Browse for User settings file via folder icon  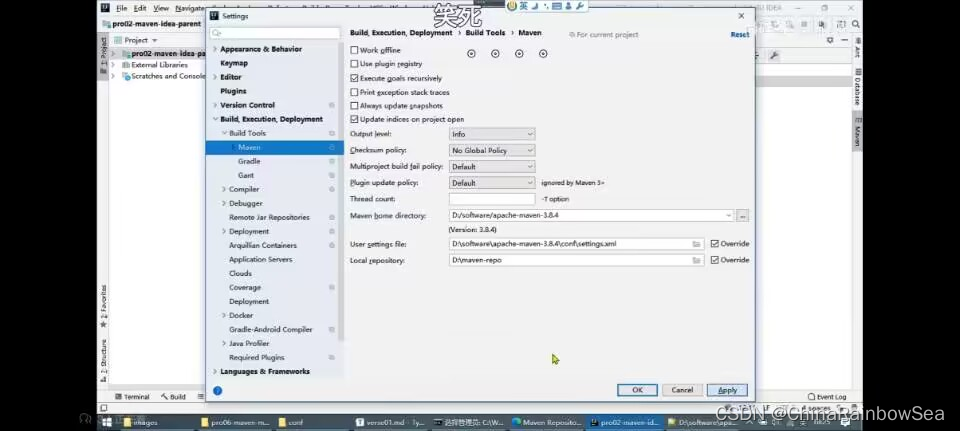coord(696,244)
